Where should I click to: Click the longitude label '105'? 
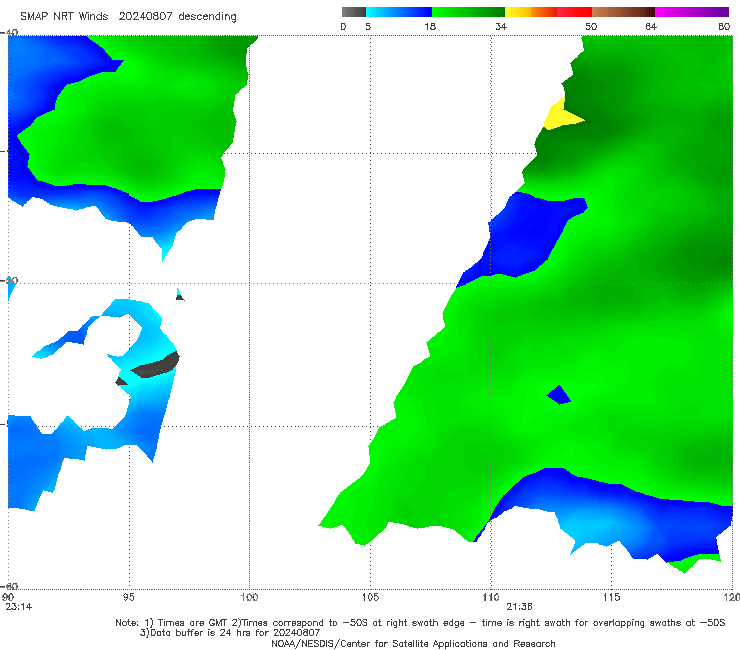click(370, 597)
